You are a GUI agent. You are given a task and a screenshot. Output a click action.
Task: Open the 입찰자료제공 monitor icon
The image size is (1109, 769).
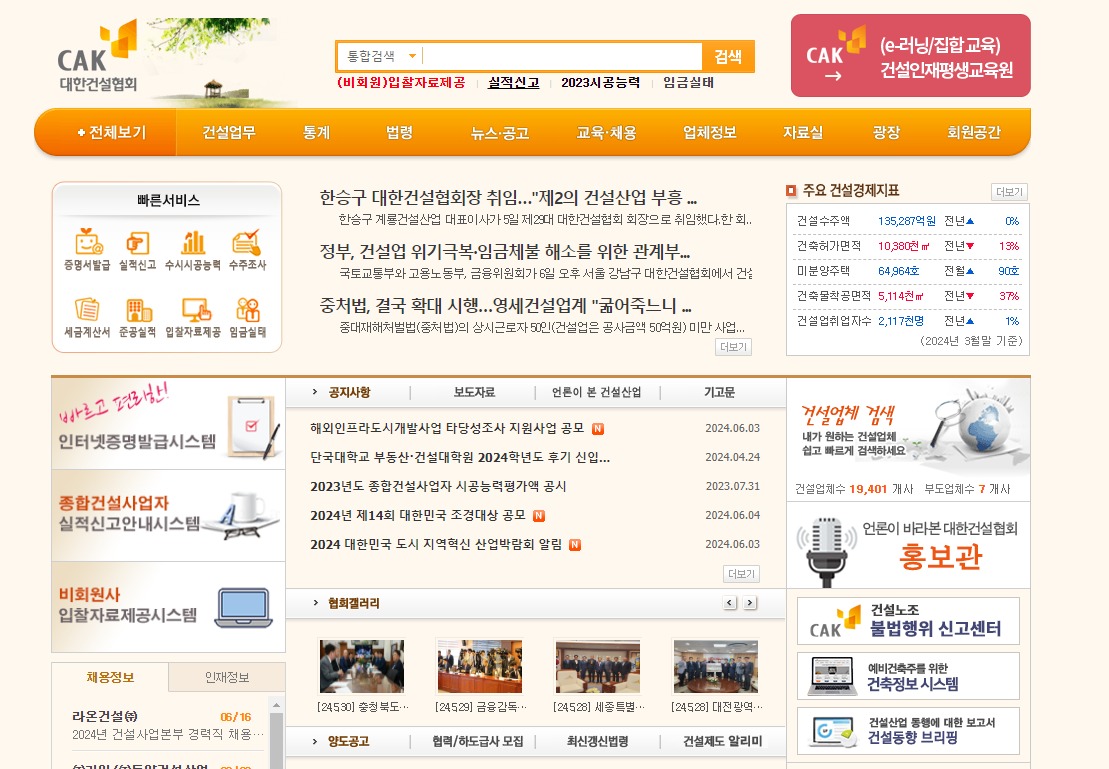[x=192, y=317]
